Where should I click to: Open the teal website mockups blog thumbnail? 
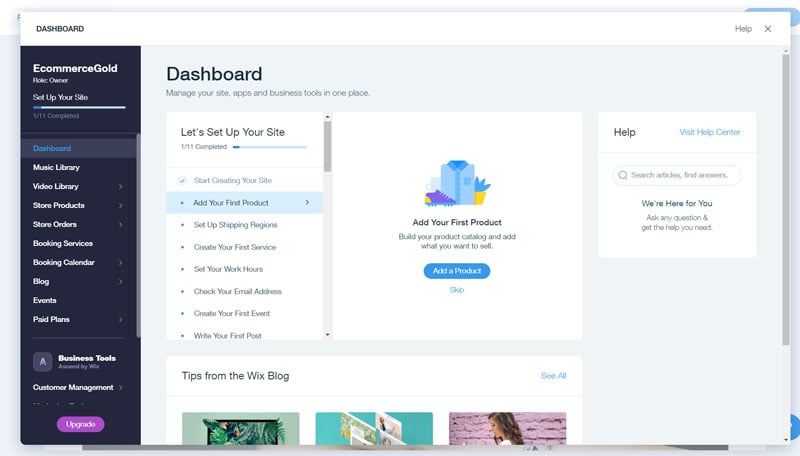pyautogui.click(x=374, y=428)
